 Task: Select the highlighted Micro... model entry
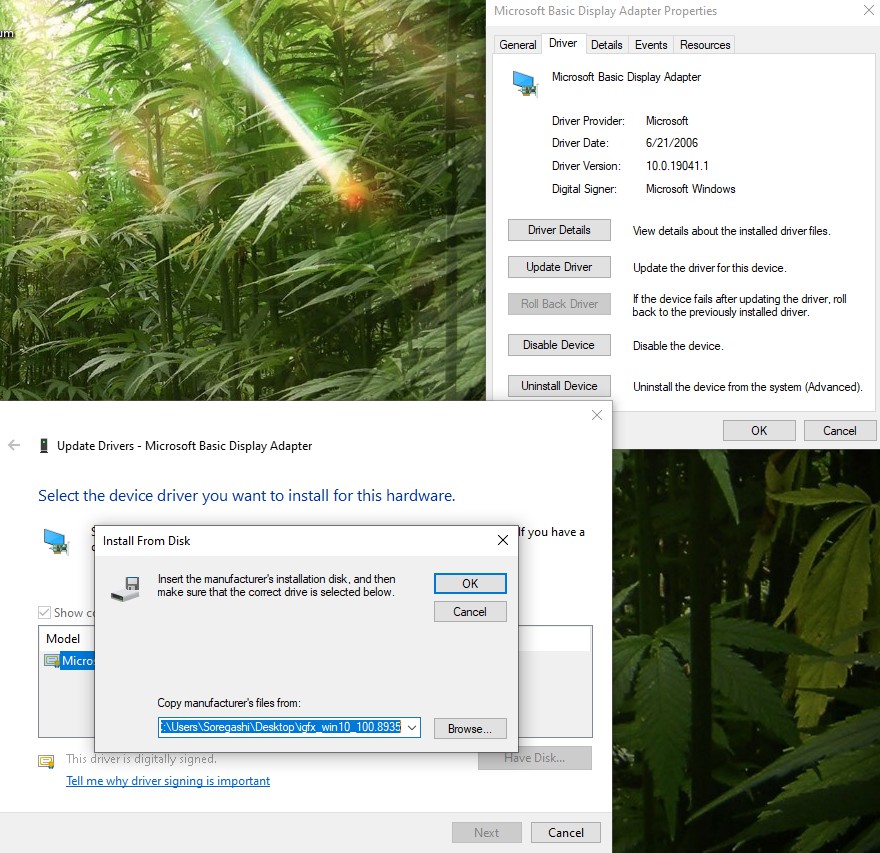[77, 661]
